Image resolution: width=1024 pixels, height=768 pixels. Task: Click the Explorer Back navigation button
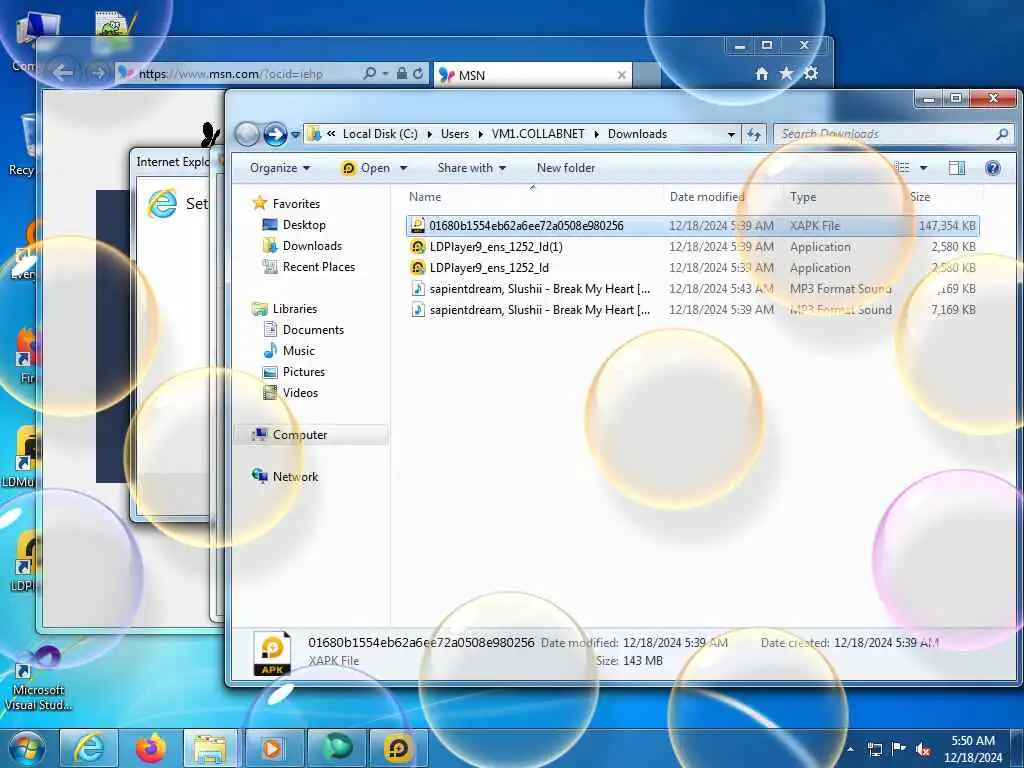[247, 134]
